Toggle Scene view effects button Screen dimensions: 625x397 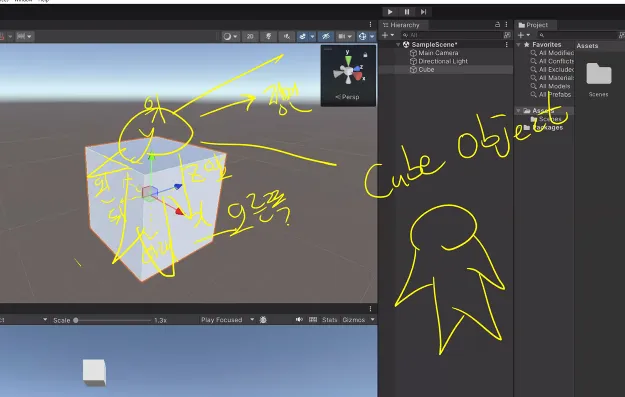point(303,36)
